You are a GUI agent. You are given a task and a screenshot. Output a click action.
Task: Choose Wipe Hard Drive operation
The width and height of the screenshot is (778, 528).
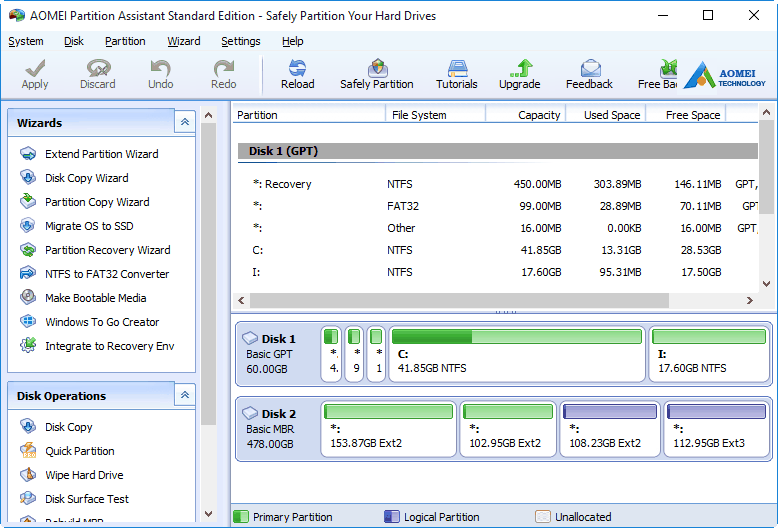click(x=84, y=475)
